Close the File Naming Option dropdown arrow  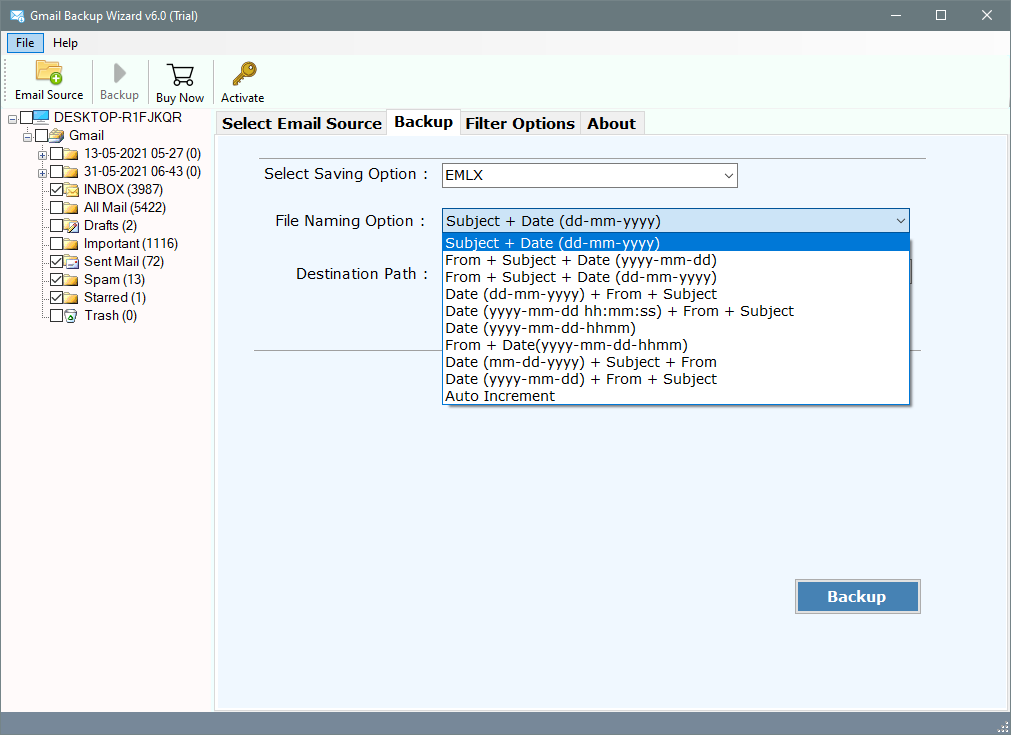coord(900,221)
